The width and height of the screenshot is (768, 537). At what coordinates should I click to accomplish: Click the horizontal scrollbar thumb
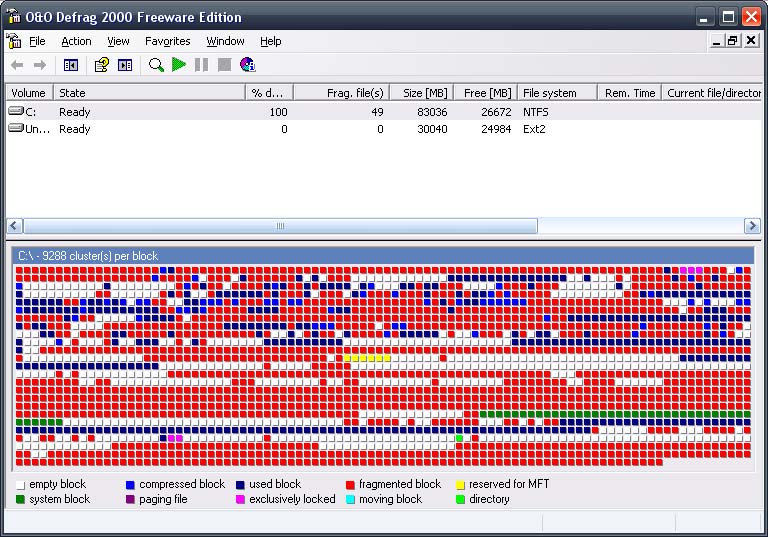click(x=280, y=226)
